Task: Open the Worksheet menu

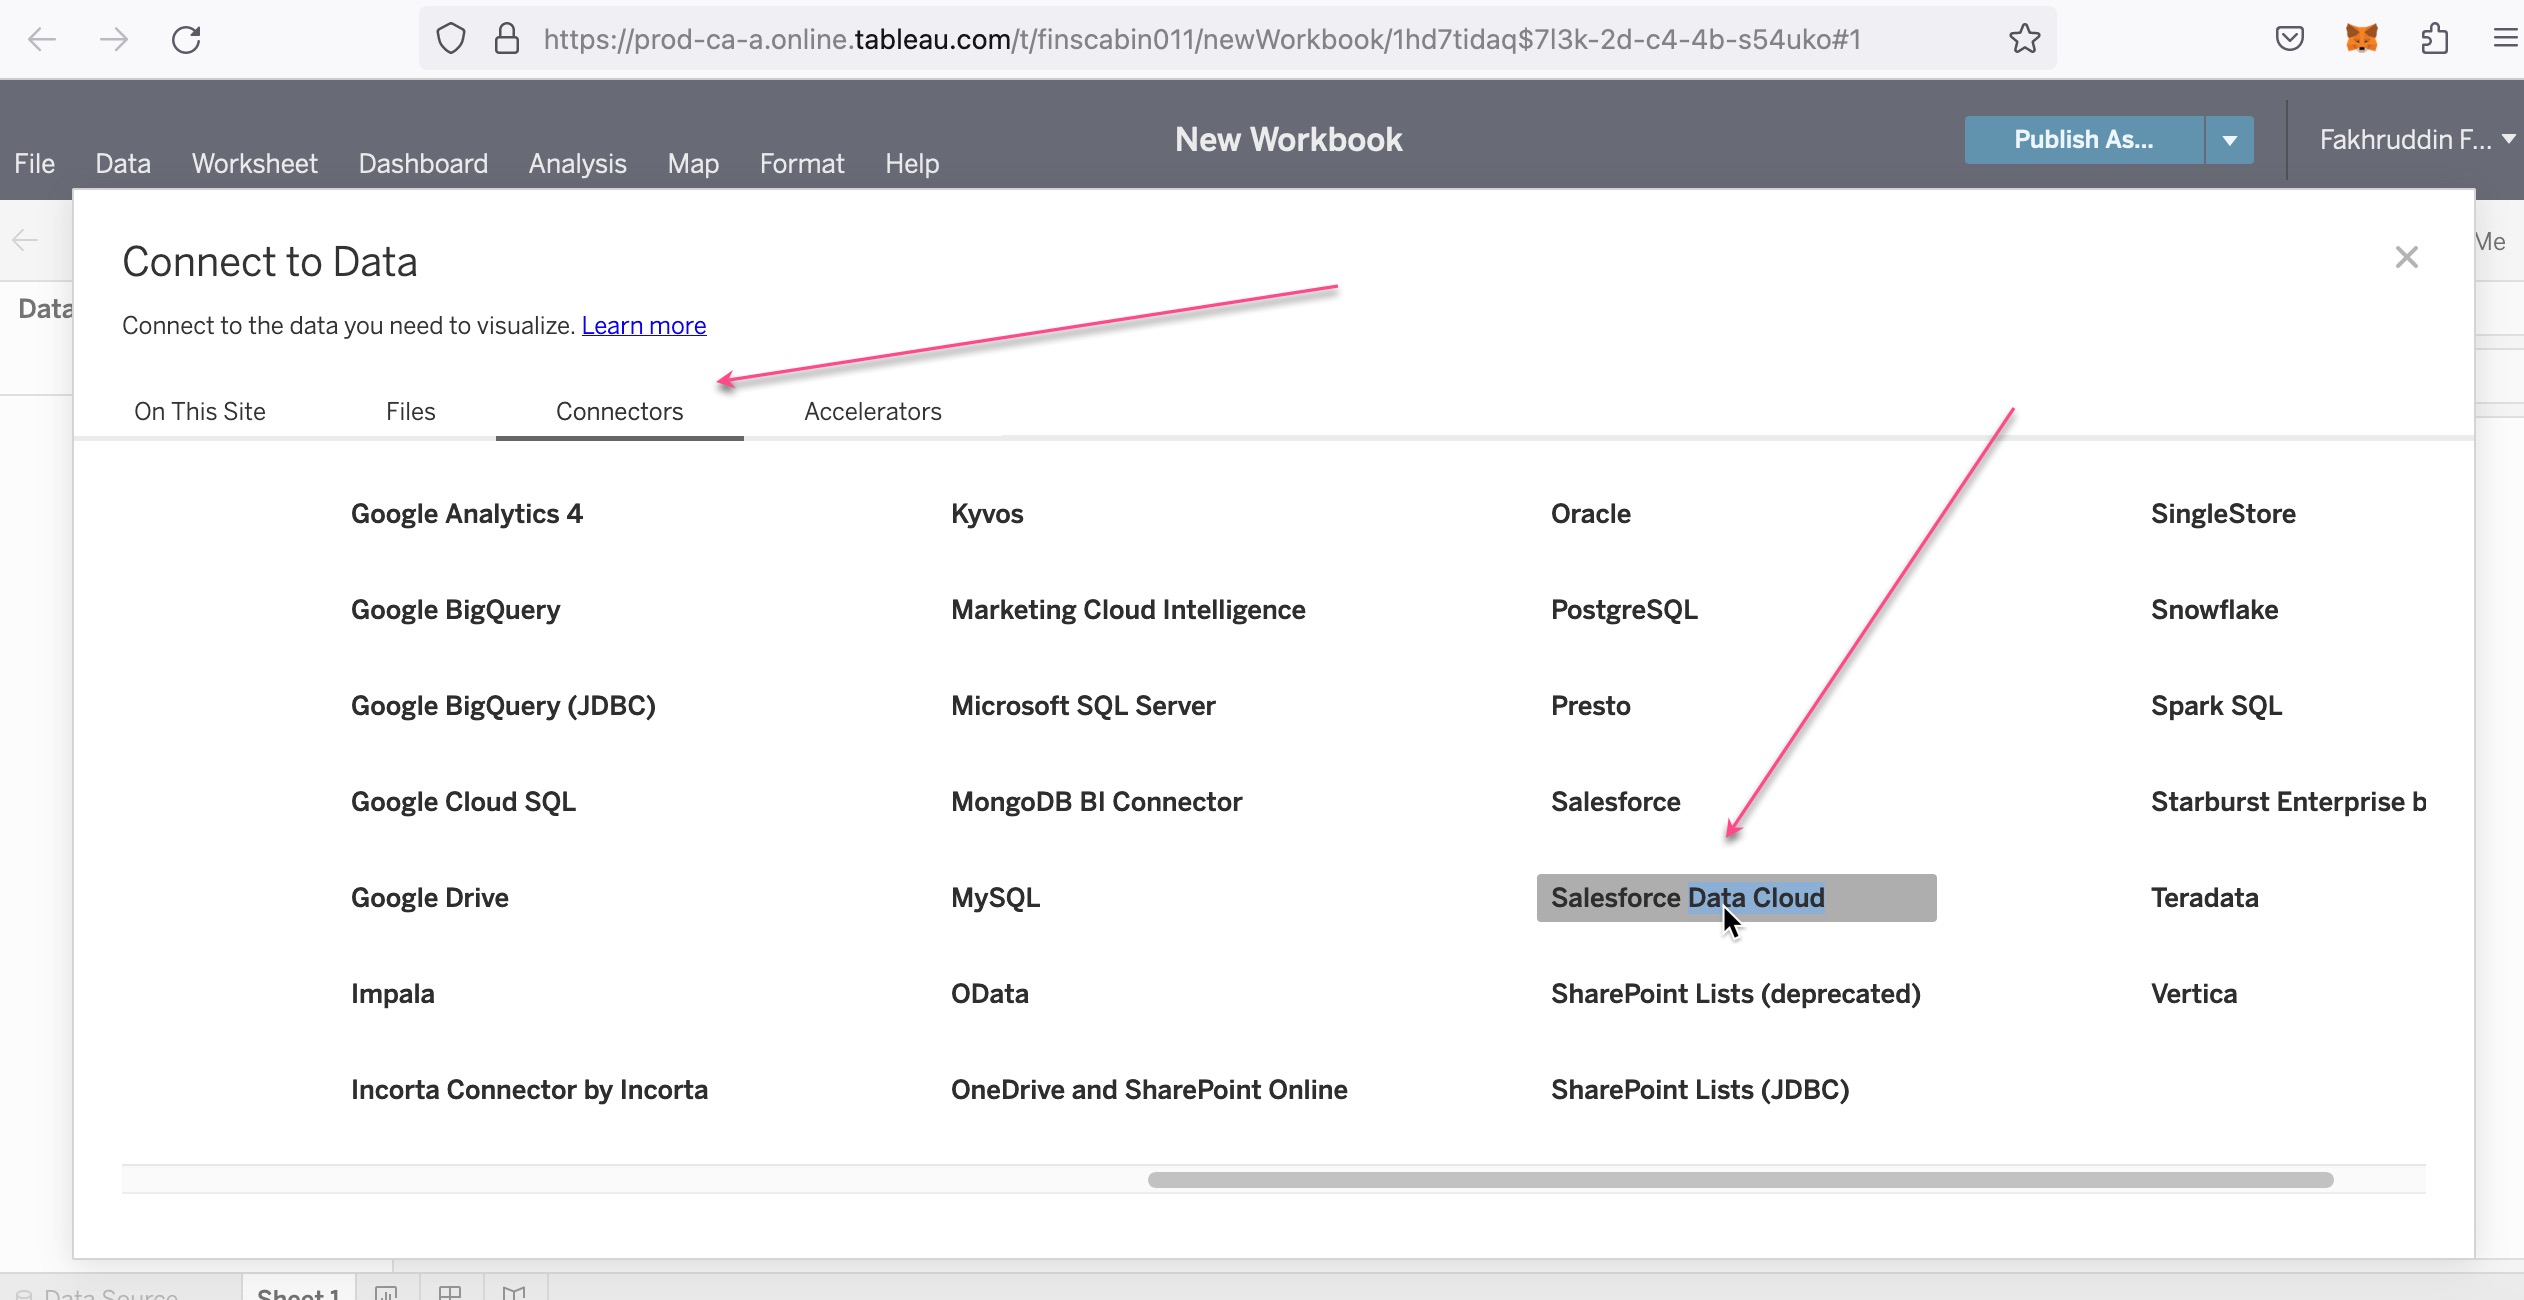Action: coord(255,163)
